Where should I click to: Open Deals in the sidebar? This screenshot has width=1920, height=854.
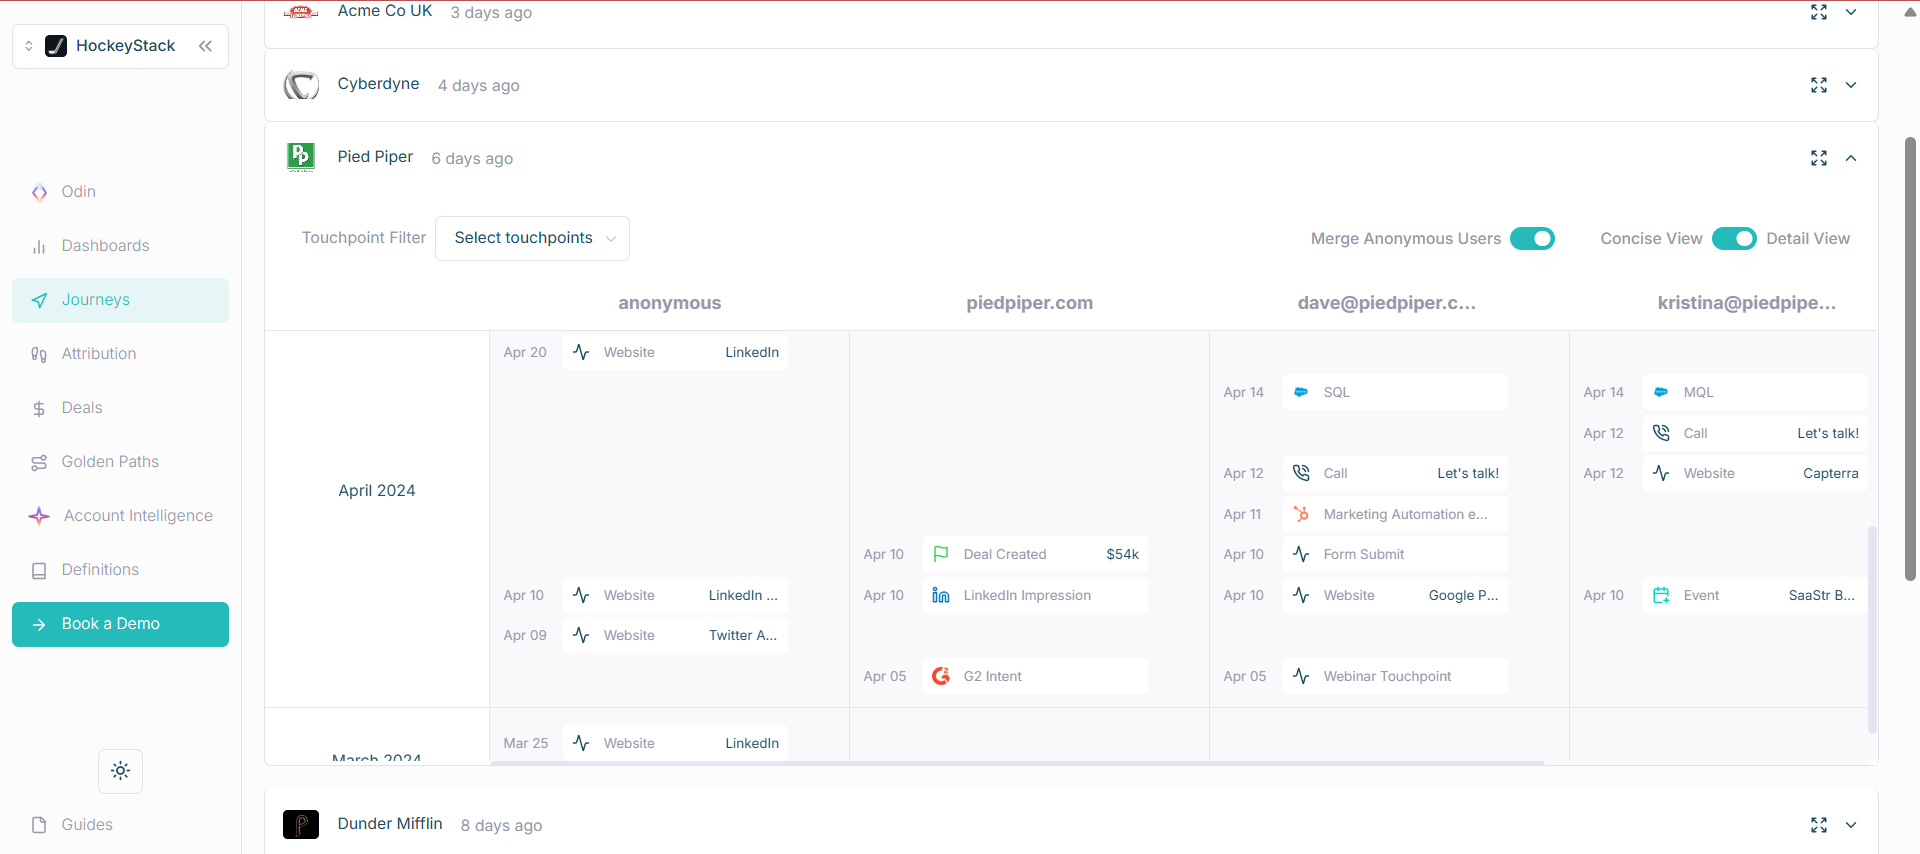120,408
